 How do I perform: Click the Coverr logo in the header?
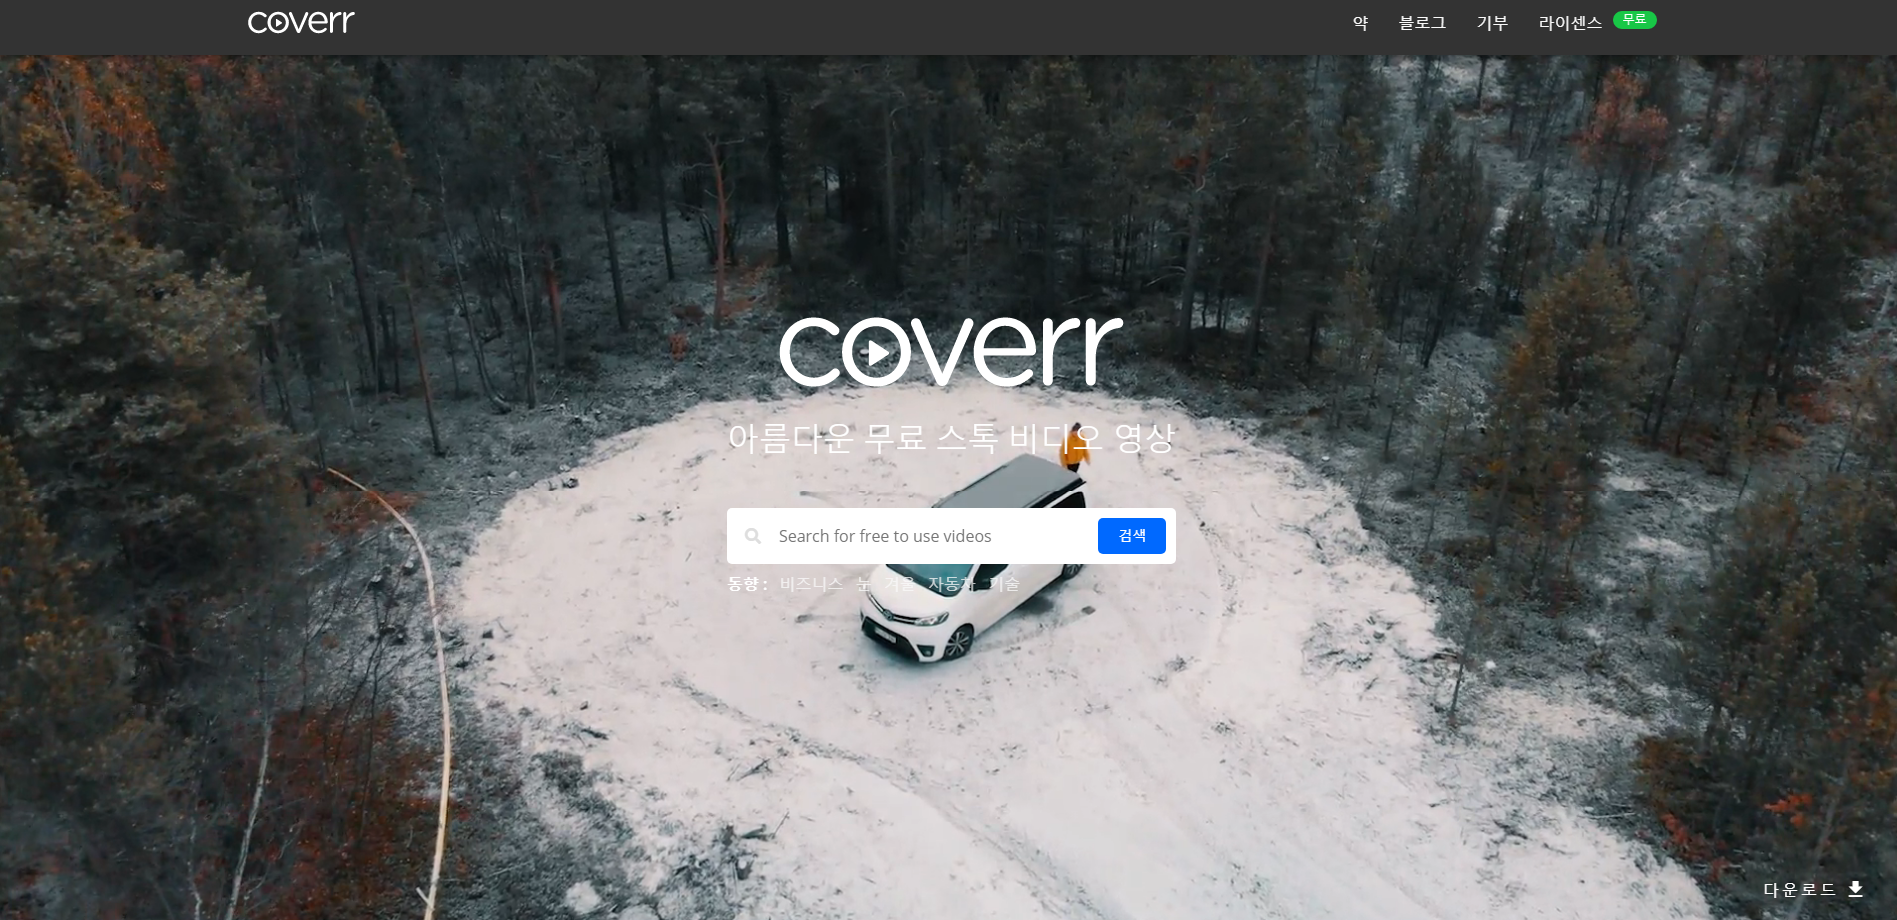[x=301, y=22]
